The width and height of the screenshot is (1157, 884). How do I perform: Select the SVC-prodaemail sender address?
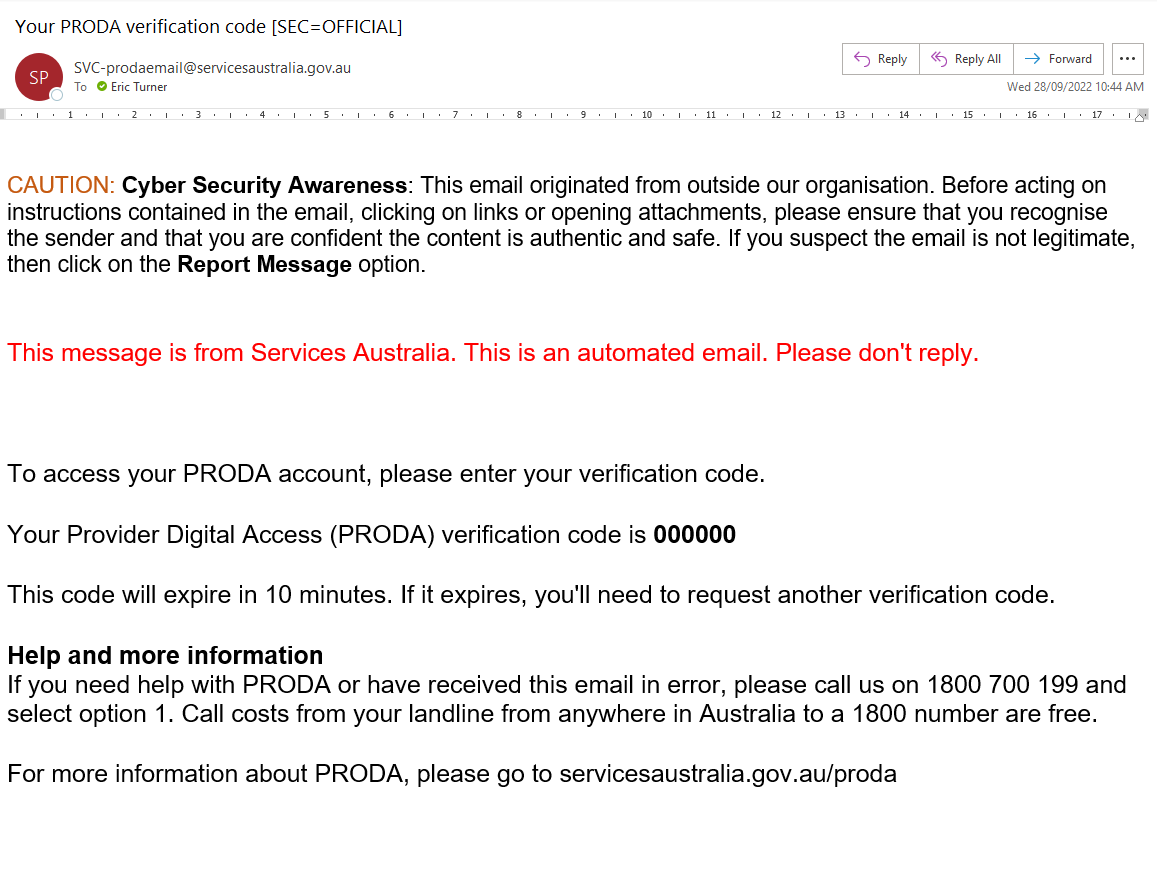tap(212, 68)
